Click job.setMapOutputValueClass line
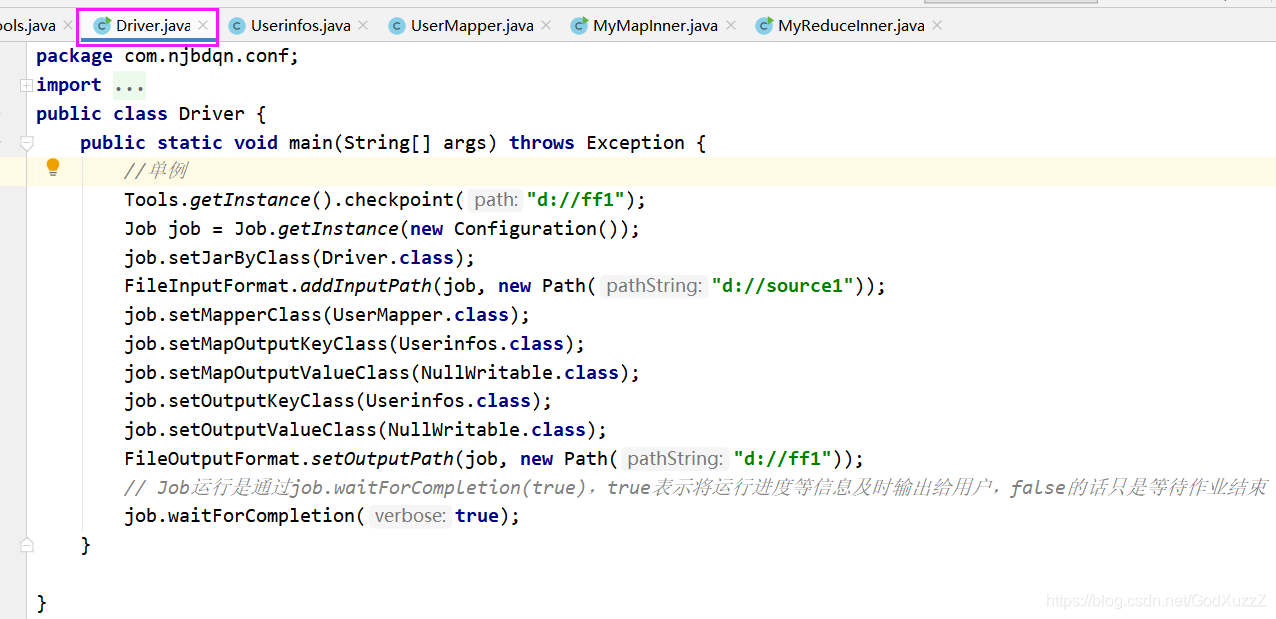 tap(382, 373)
